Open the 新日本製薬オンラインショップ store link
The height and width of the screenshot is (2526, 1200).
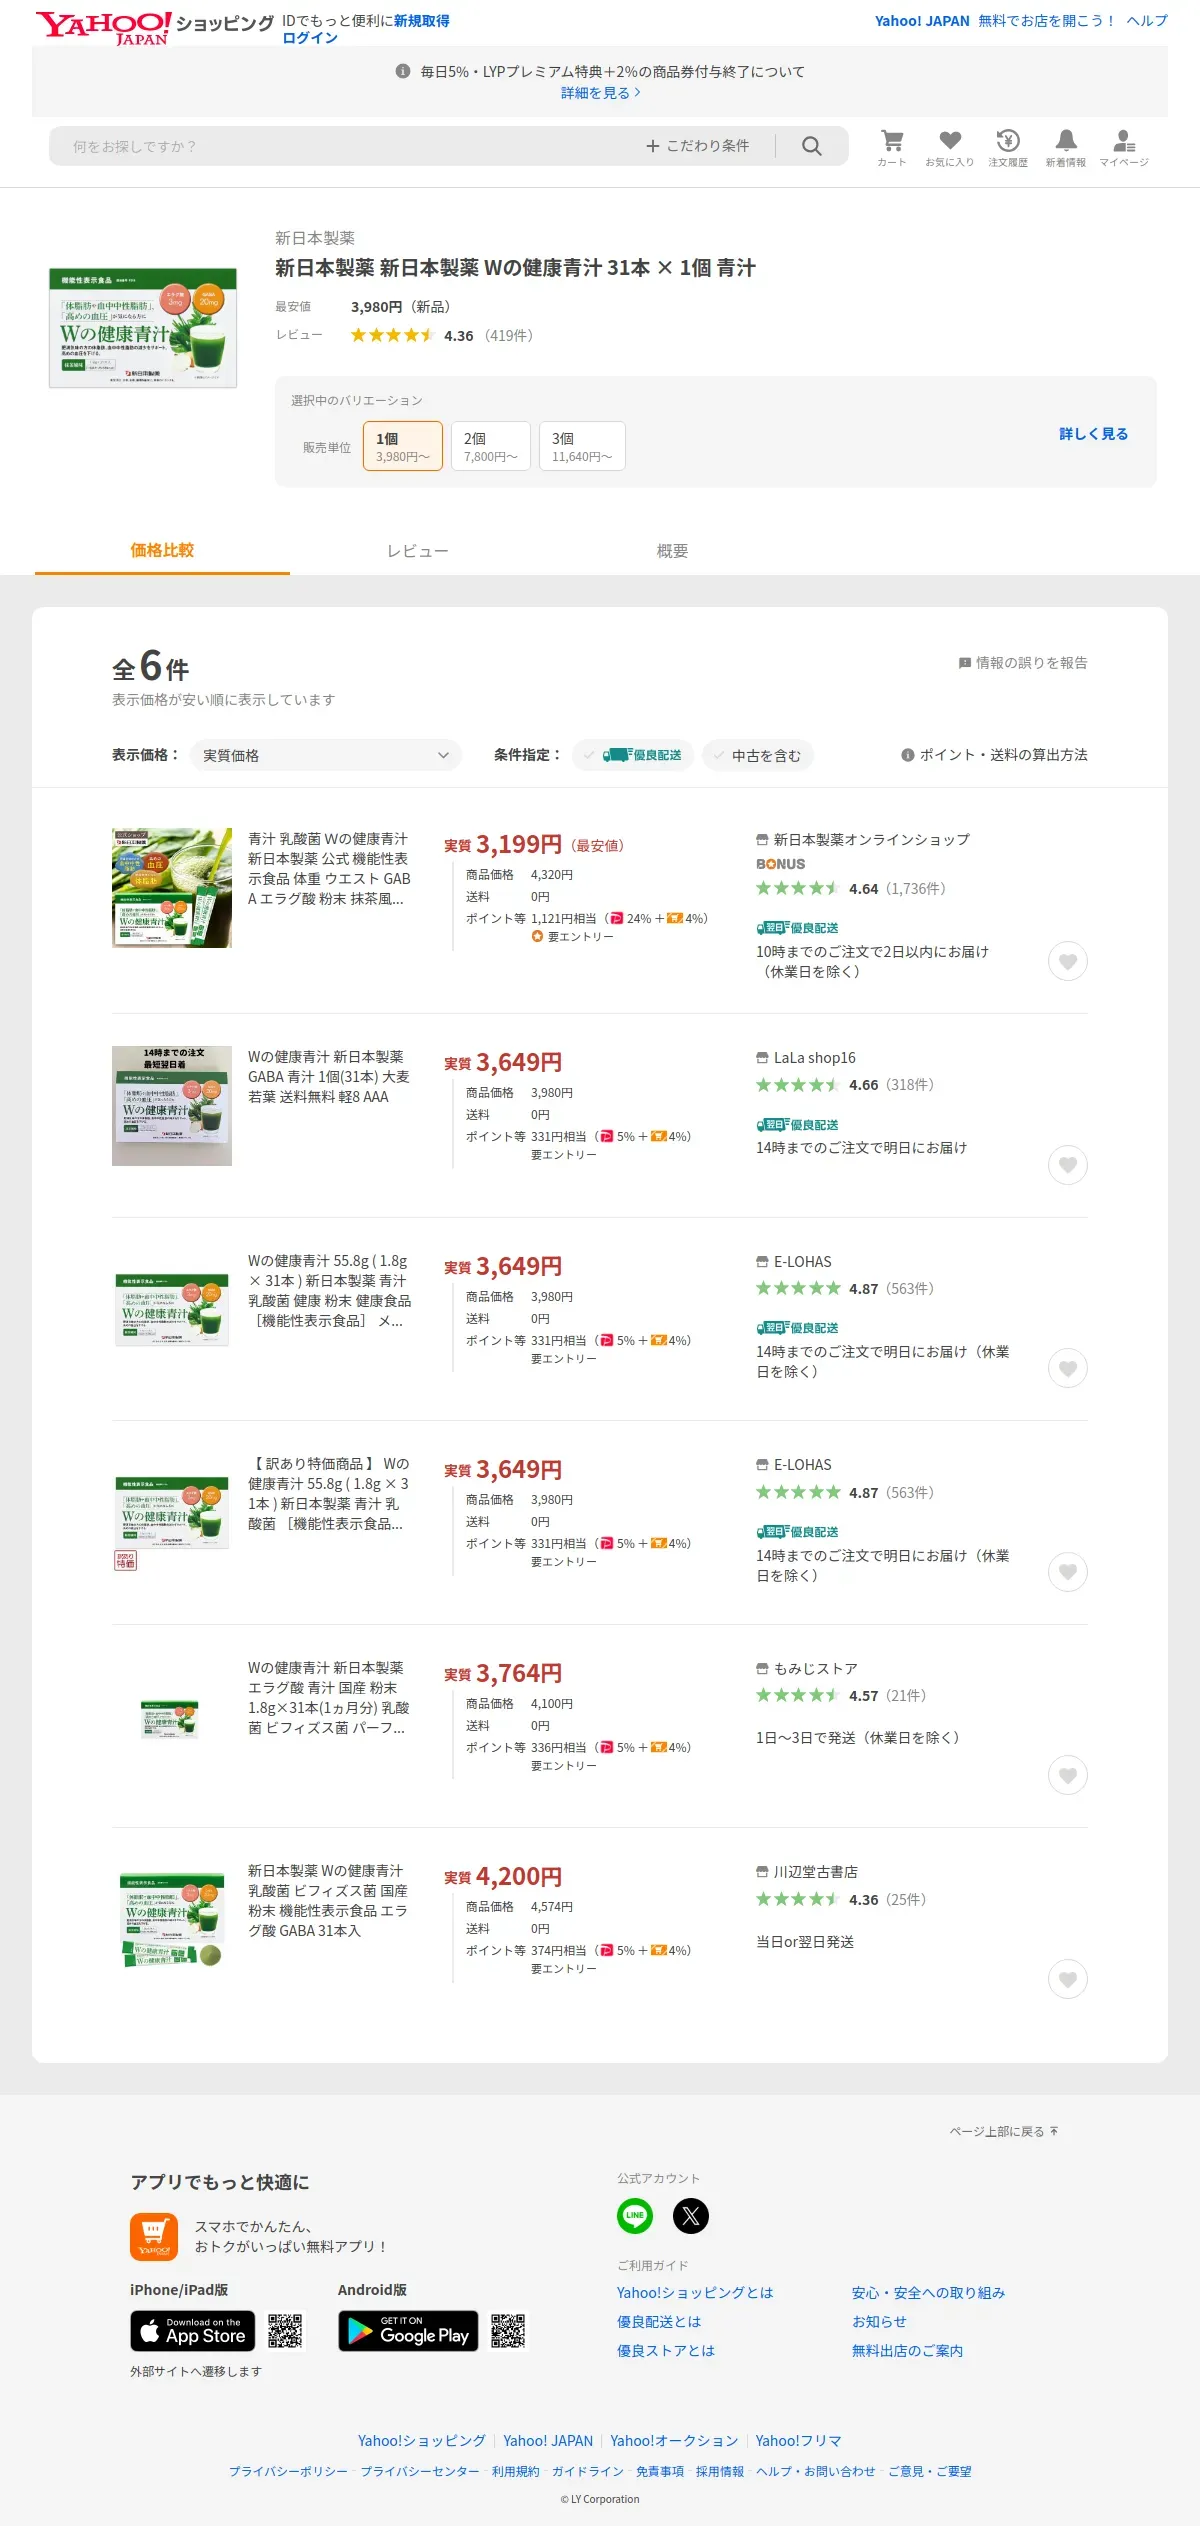[871, 840]
